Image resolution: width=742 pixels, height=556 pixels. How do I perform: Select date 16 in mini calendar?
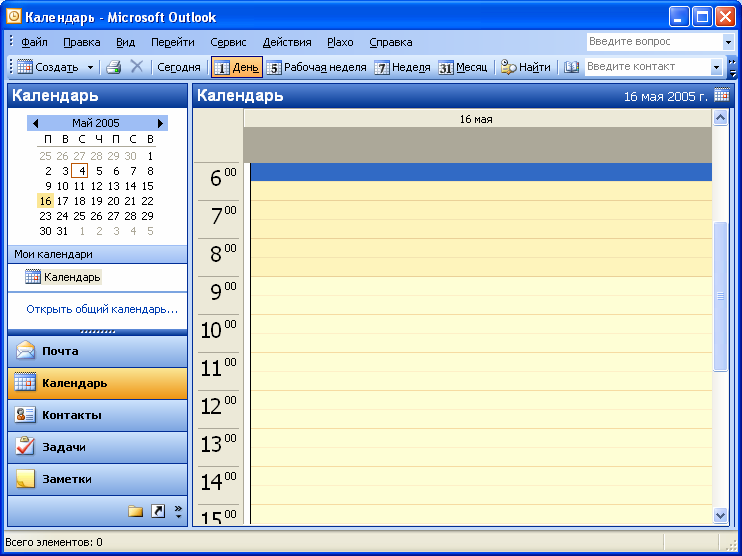(x=45, y=201)
